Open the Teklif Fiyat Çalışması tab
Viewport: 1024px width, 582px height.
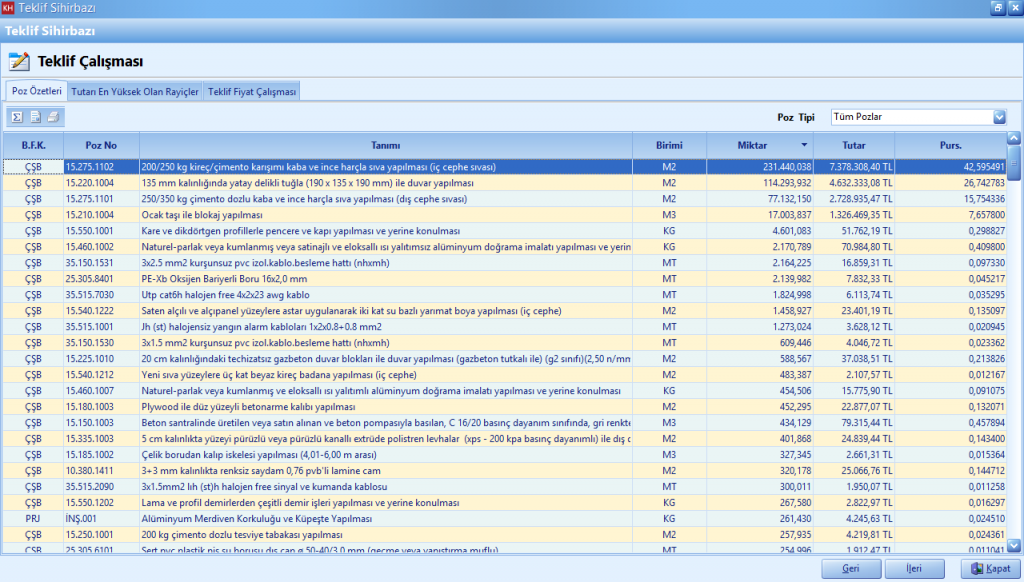[x=252, y=92]
